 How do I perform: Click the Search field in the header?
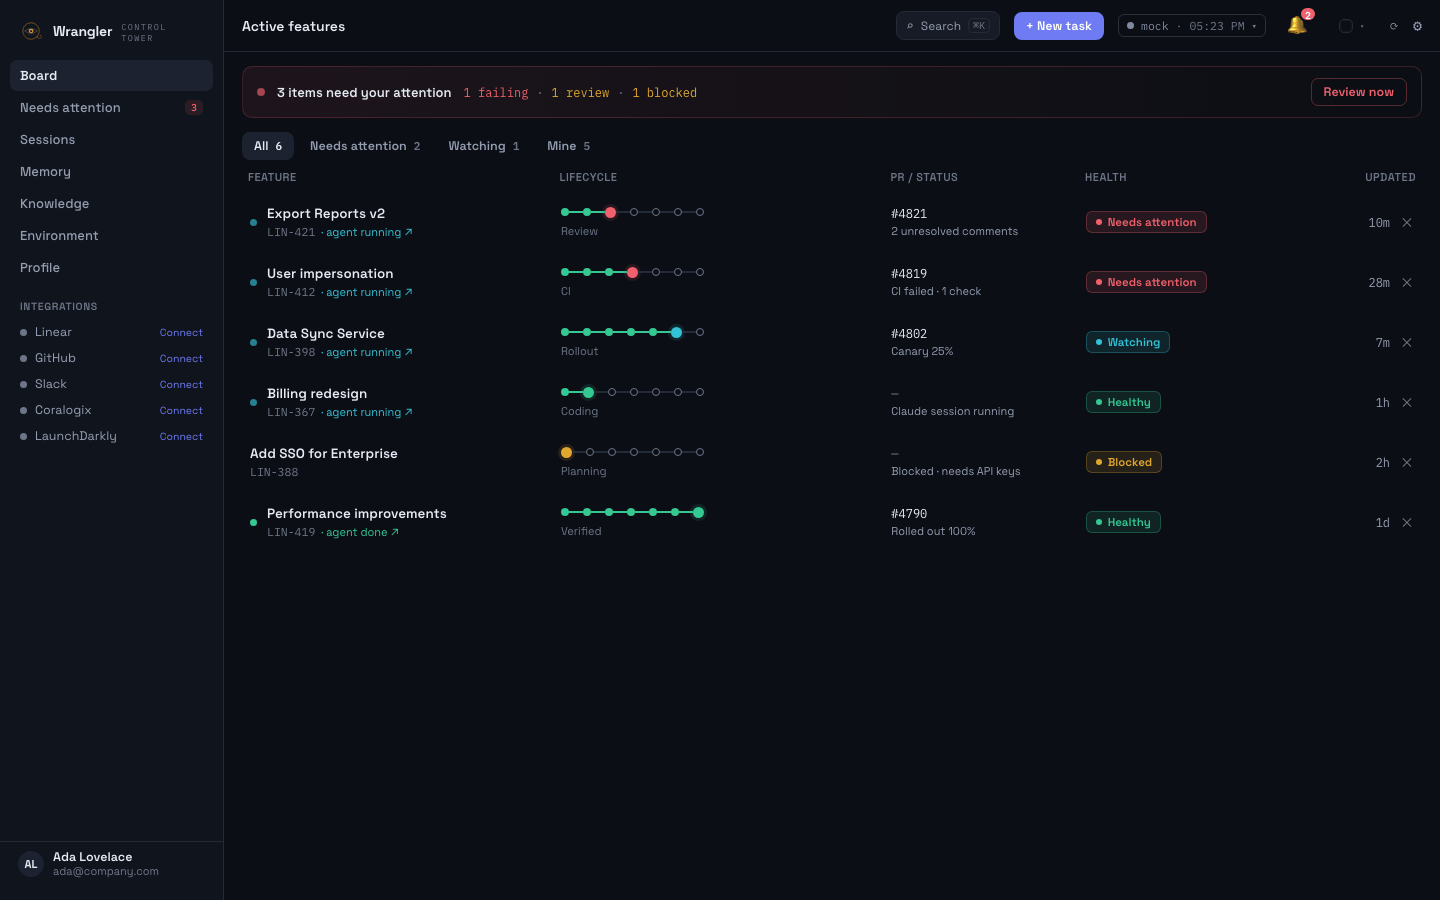[948, 26]
